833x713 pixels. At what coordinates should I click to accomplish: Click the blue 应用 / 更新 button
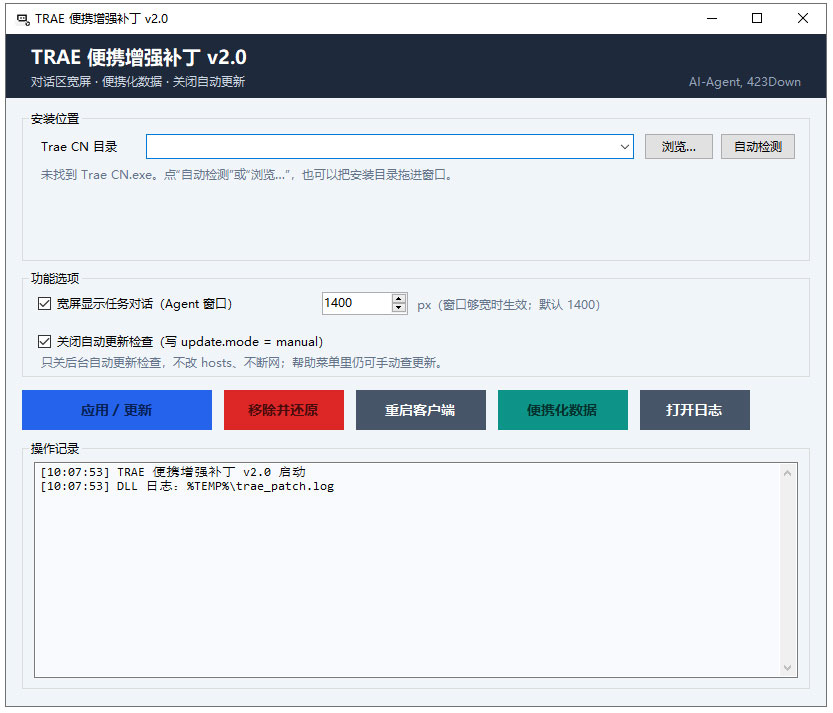[x=117, y=410]
